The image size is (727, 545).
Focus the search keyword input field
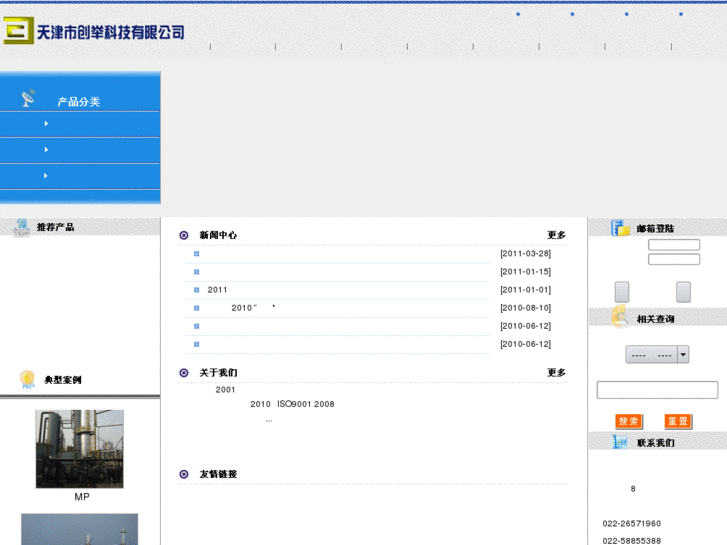[657, 390]
